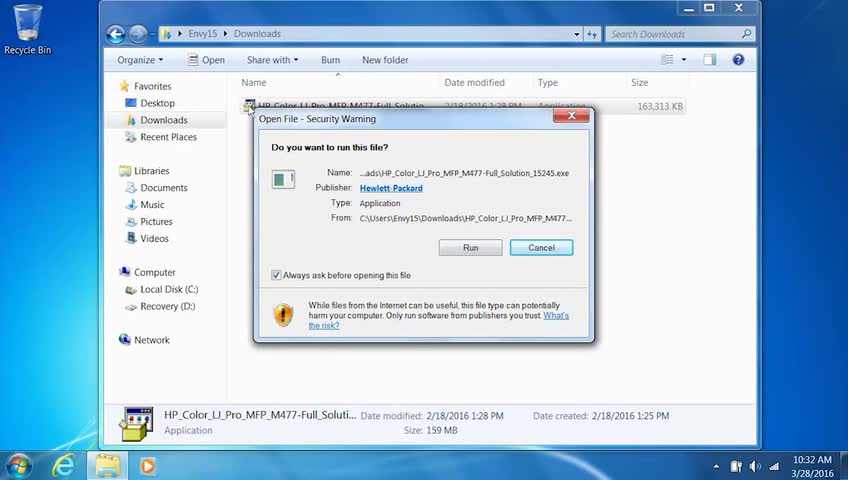Click the shield warning icon in dialog
The width and height of the screenshot is (848, 480).
pyautogui.click(x=283, y=315)
